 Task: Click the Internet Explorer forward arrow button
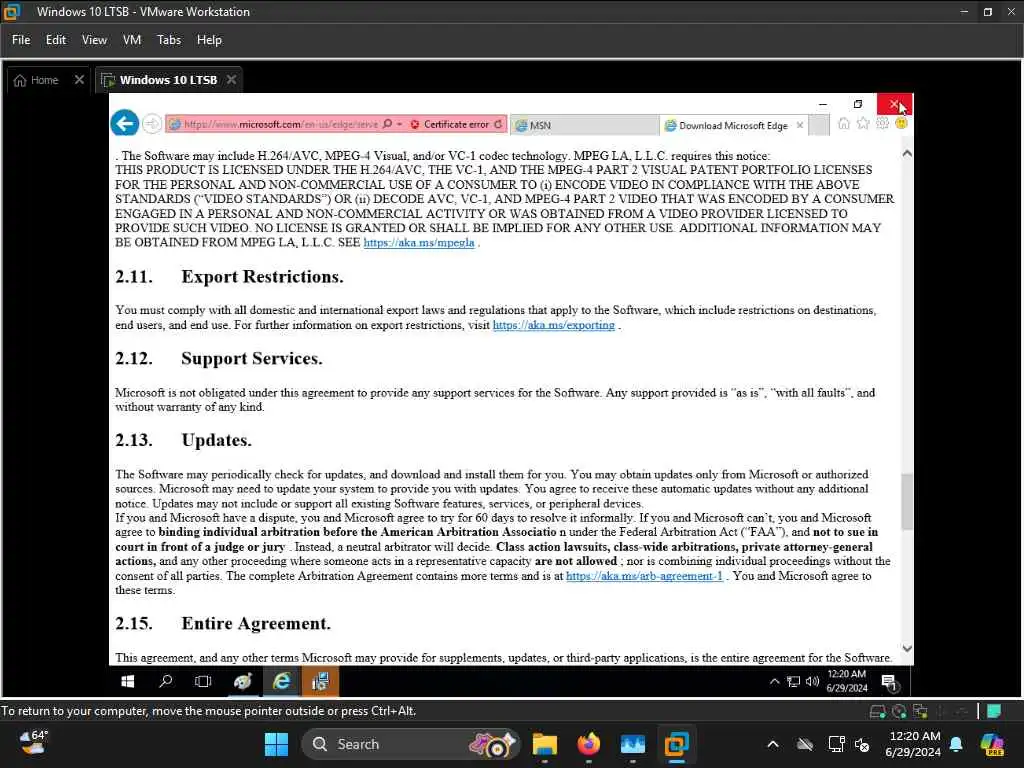point(152,123)
